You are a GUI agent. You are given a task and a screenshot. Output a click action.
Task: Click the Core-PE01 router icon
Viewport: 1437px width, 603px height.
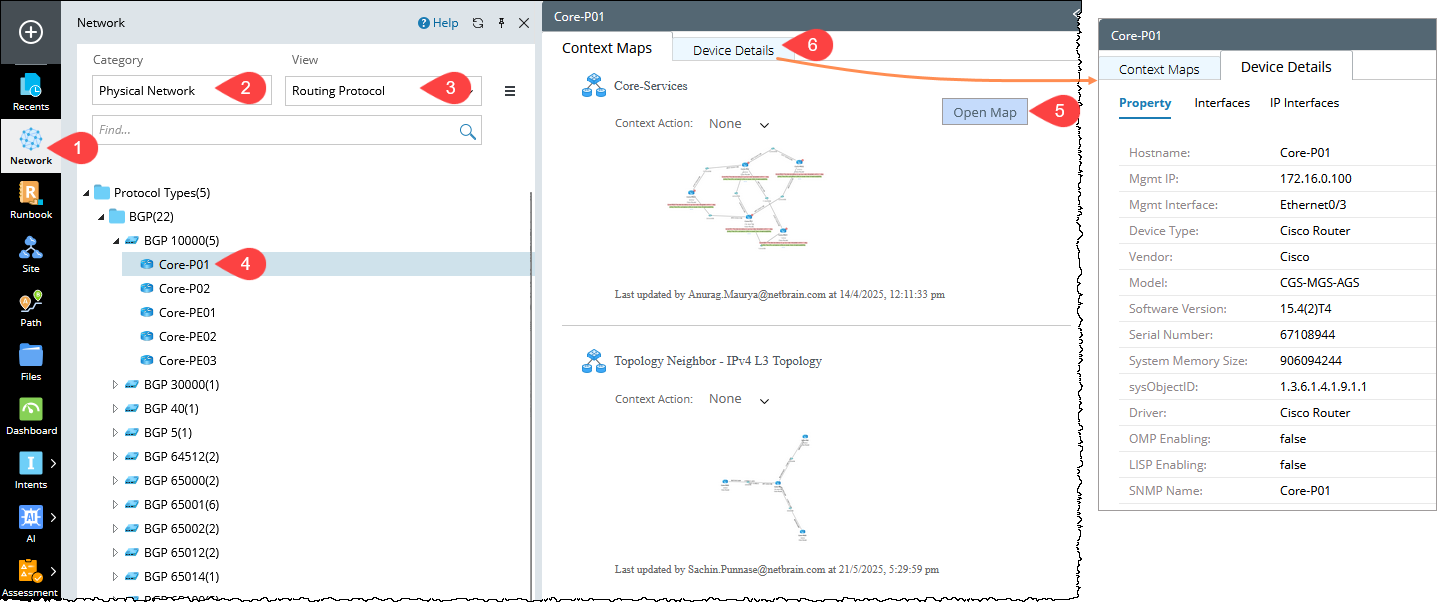pyautogui.click(x=147, y=312)
